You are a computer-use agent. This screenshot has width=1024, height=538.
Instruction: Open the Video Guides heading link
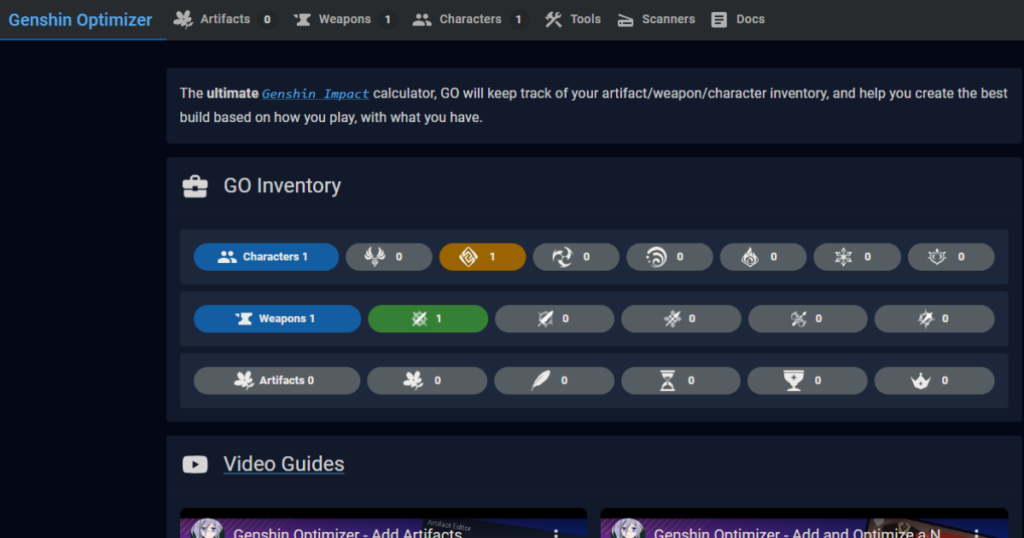click(283, 464)
